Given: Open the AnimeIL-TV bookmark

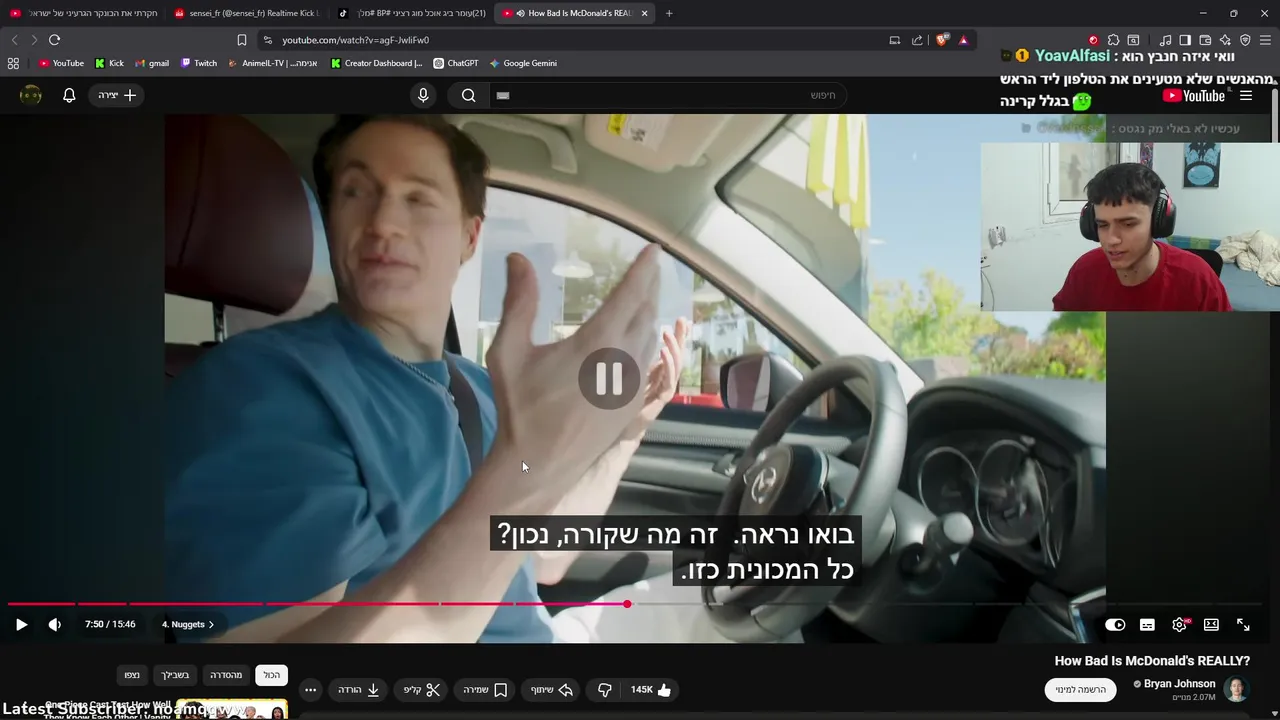Looking at the screenshot, I should tap(273, 63).
